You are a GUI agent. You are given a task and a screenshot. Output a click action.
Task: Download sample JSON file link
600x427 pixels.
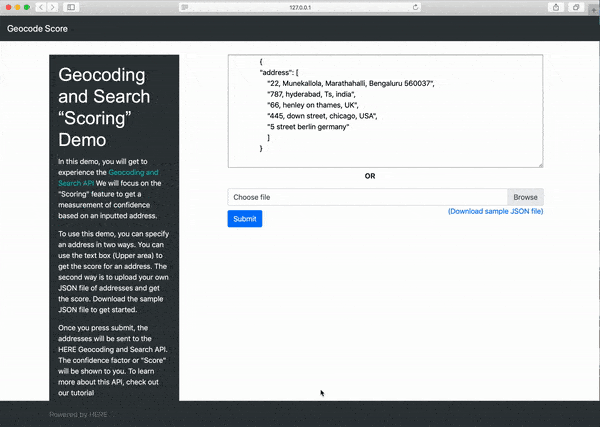[x=496, y=211]
